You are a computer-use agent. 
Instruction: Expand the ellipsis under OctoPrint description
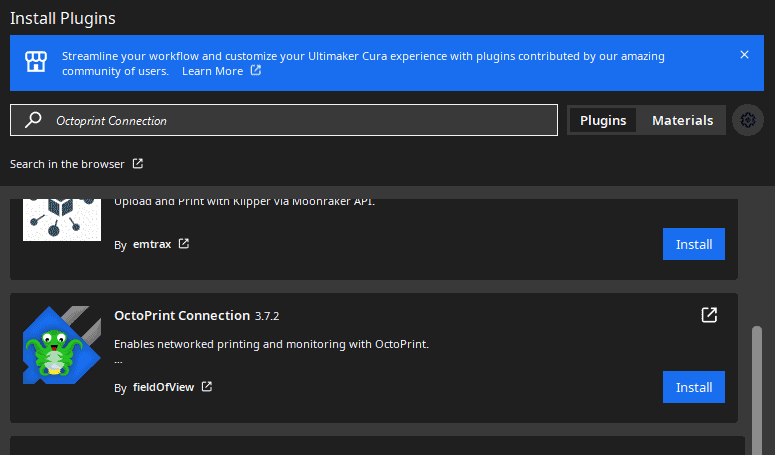point(118,362)
